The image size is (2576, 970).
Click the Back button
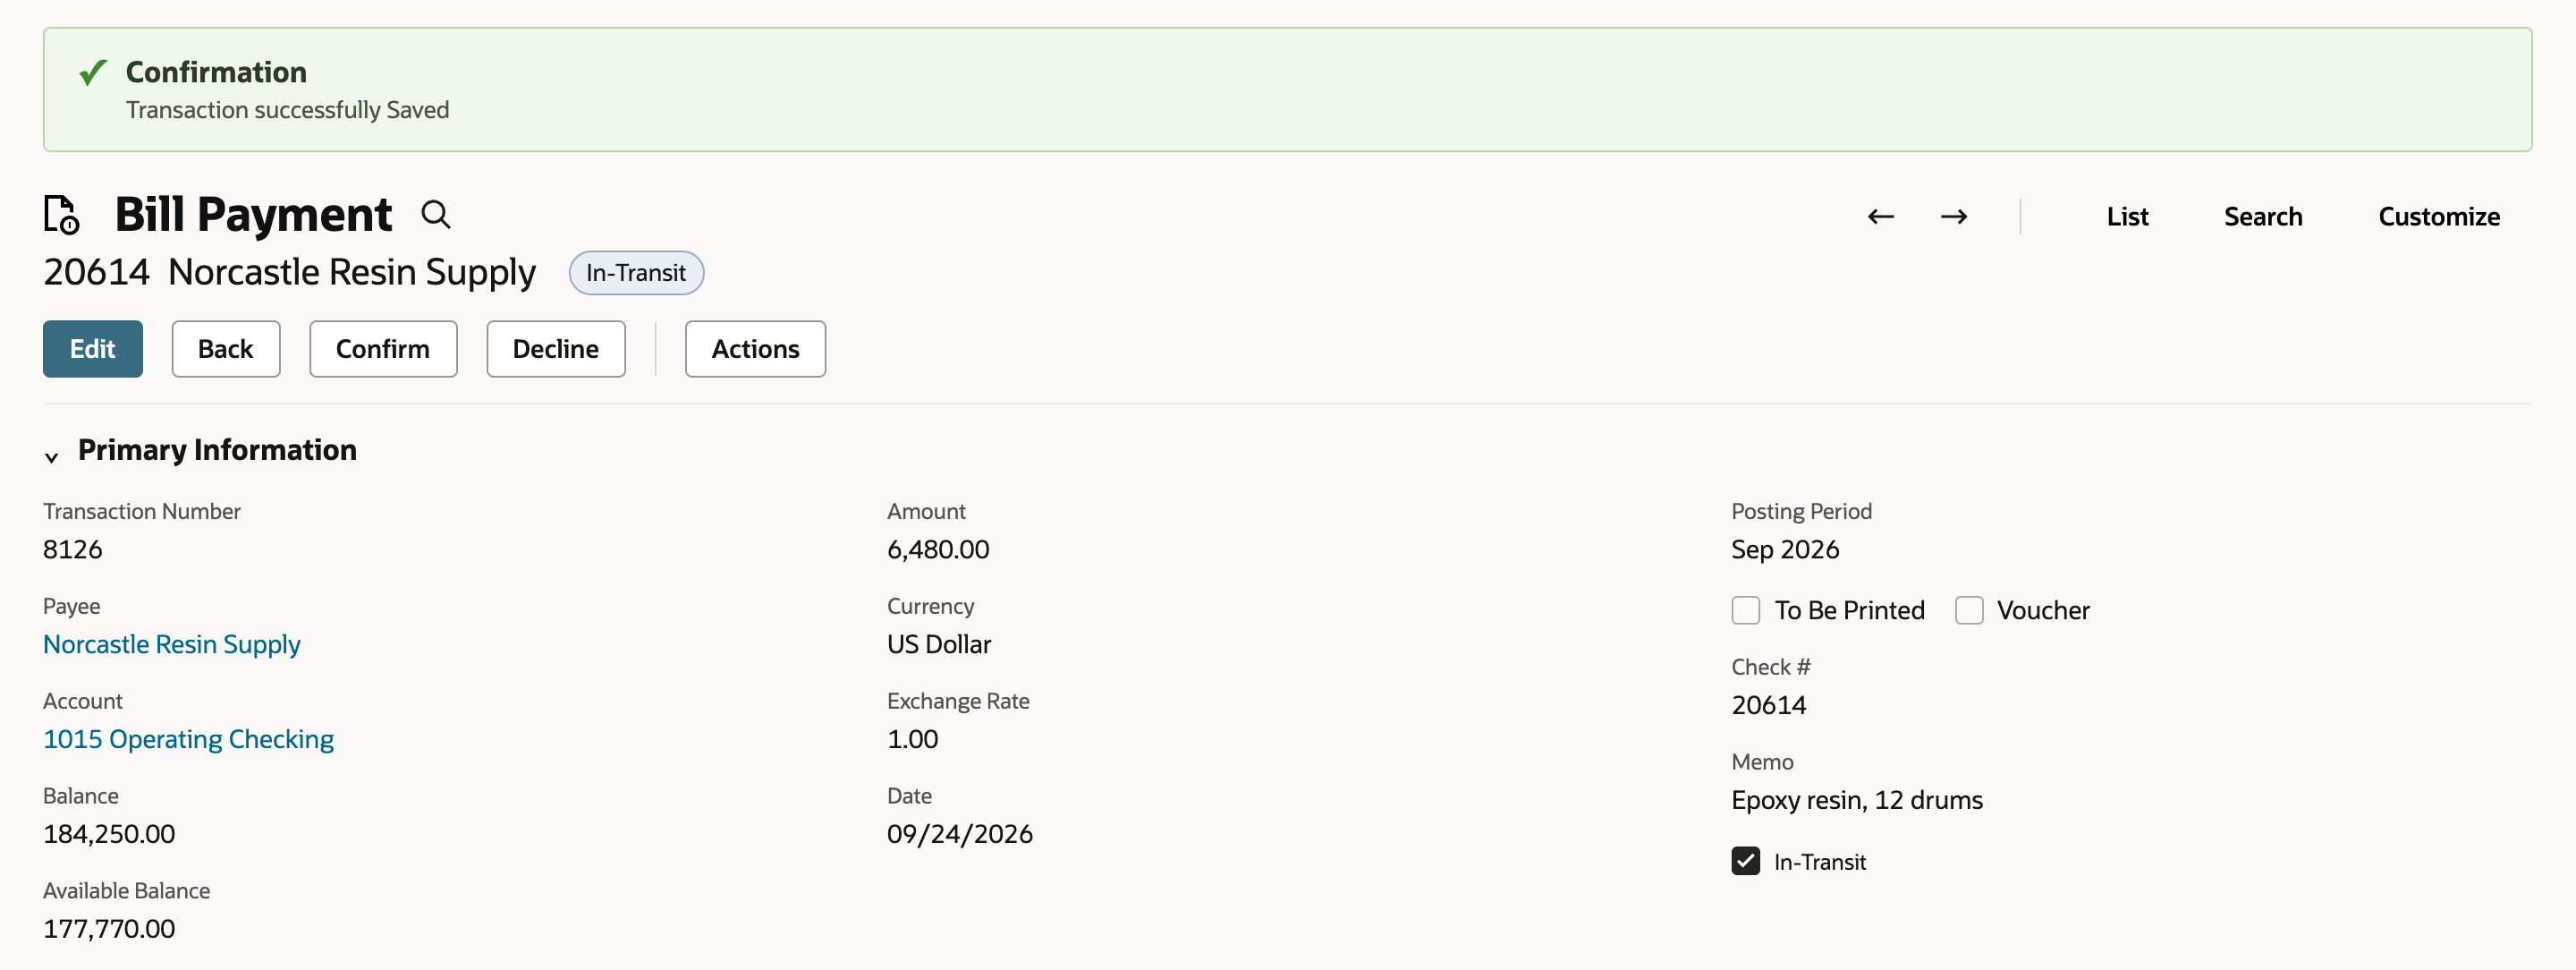pyautogui.click(x=226, y=349)
